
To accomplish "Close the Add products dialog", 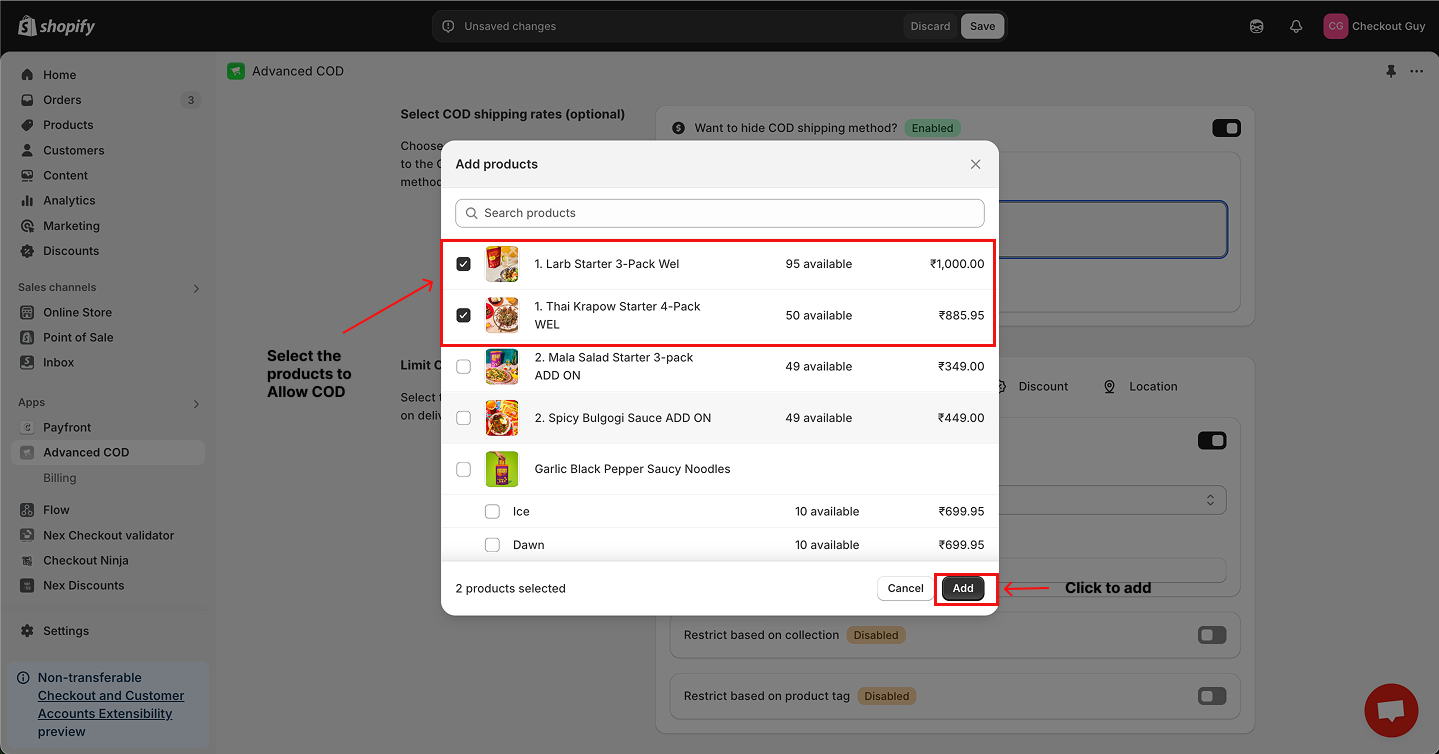I will tap(975, 164).
